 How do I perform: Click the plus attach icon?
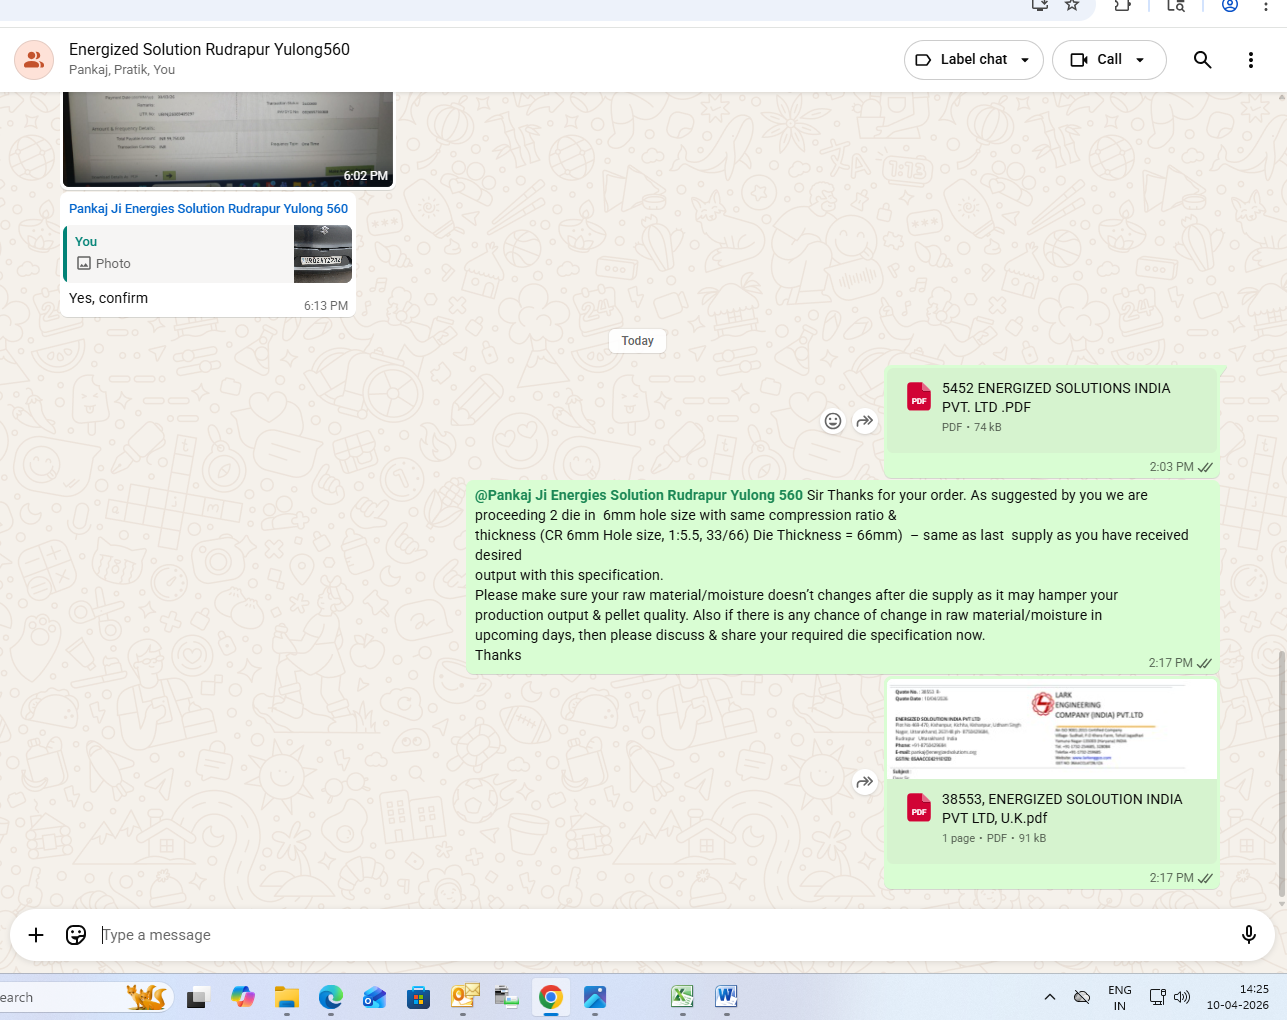click(36, 935)
